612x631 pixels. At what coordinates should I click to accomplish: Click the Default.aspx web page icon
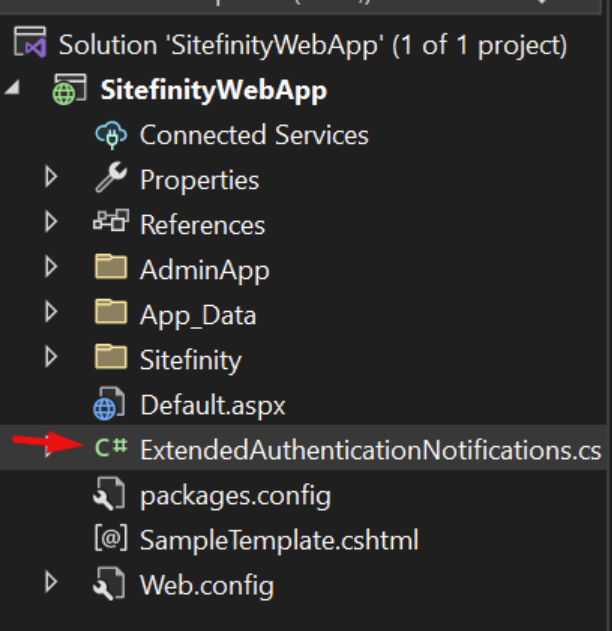[x=109, y=404]
